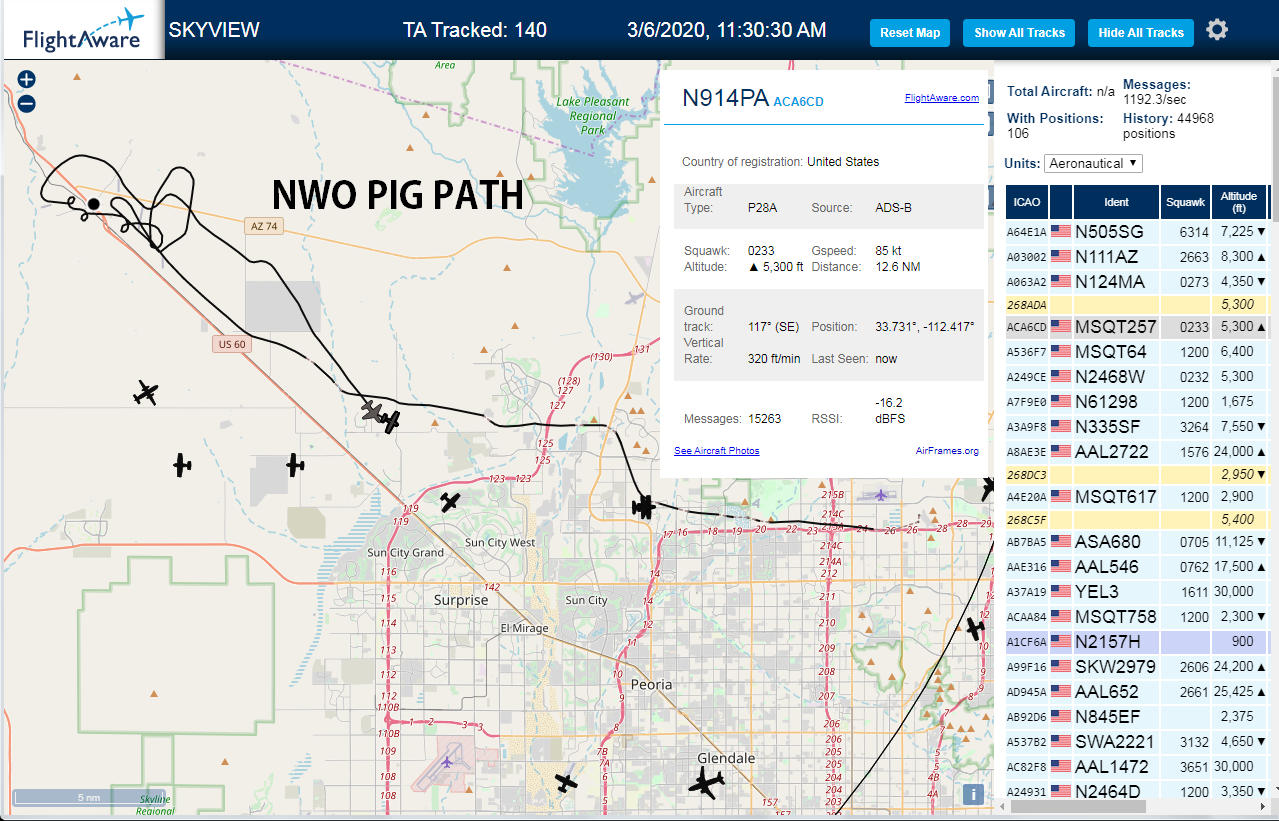Click the purple airport icon at Luke AFB

pyautogui.click(x=446, y=763)
